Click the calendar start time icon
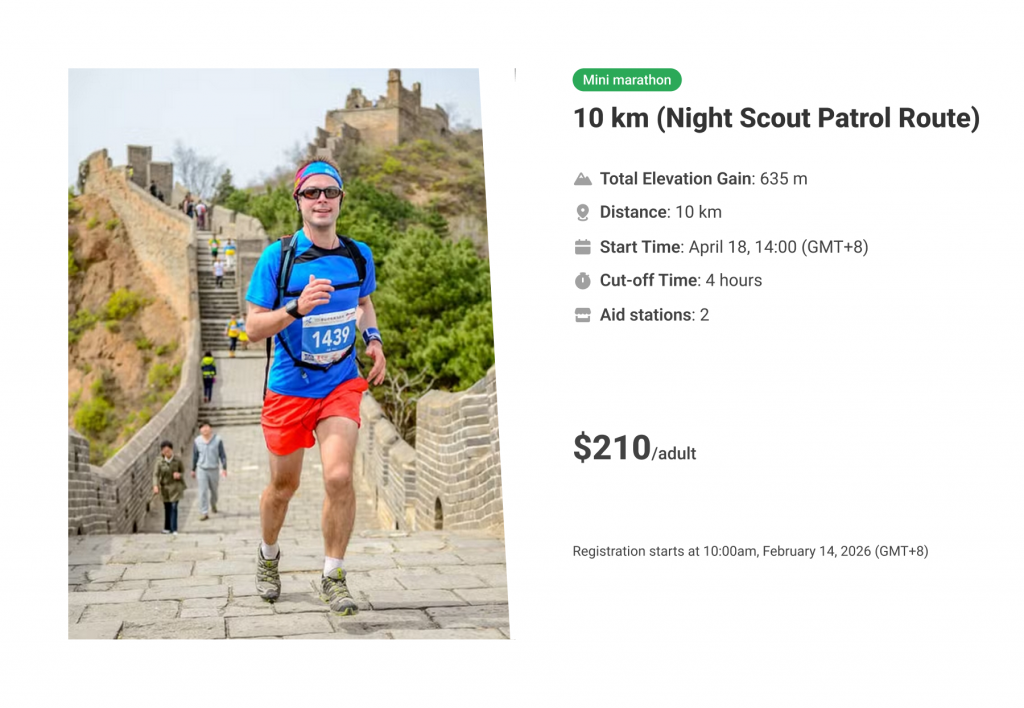This screenshot has height=708, width=1024. (583, 247)
